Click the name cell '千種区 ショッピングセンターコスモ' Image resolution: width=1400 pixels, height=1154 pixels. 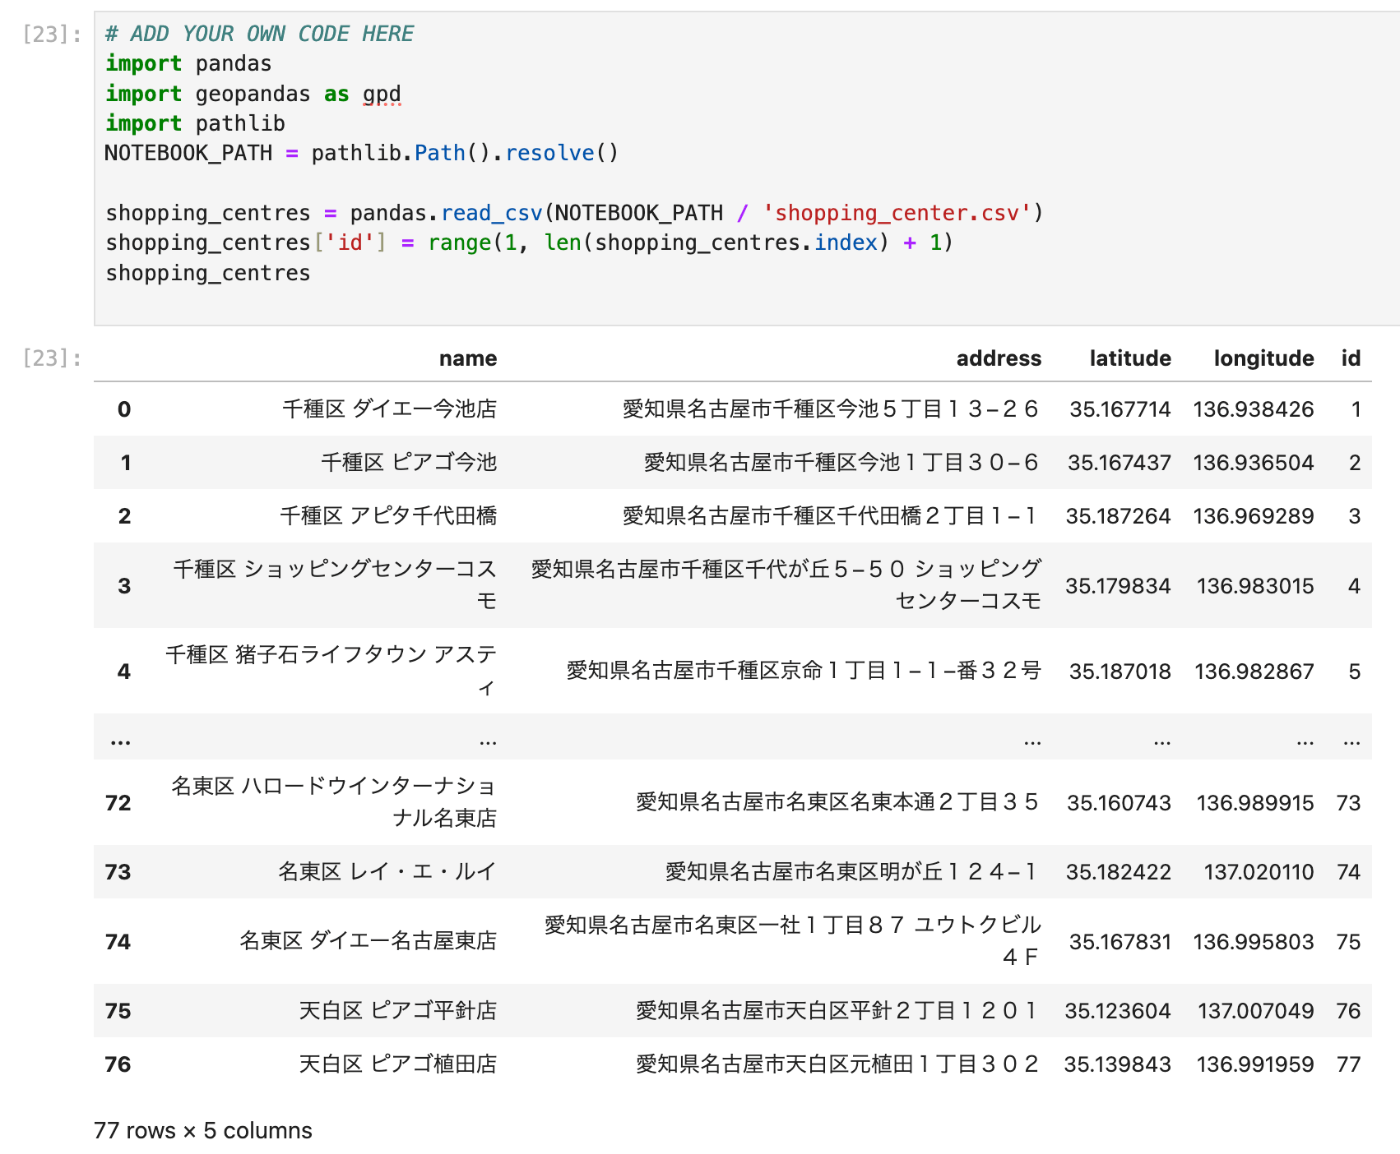[334, 585]
